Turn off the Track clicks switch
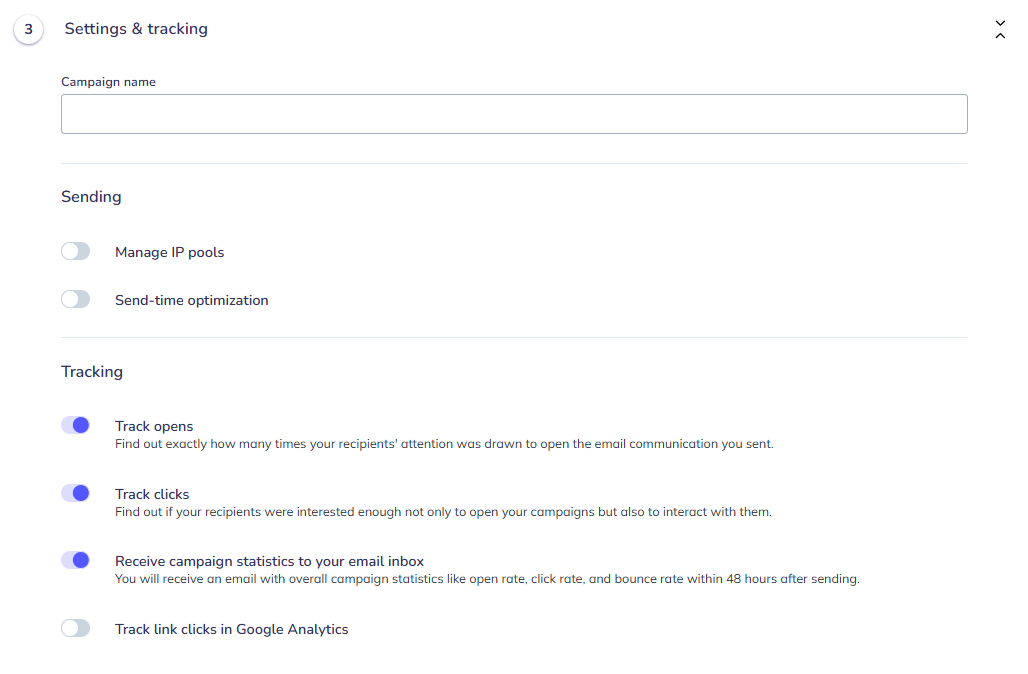This screenshot has height=674, width=1028. [x=76, y=494]
